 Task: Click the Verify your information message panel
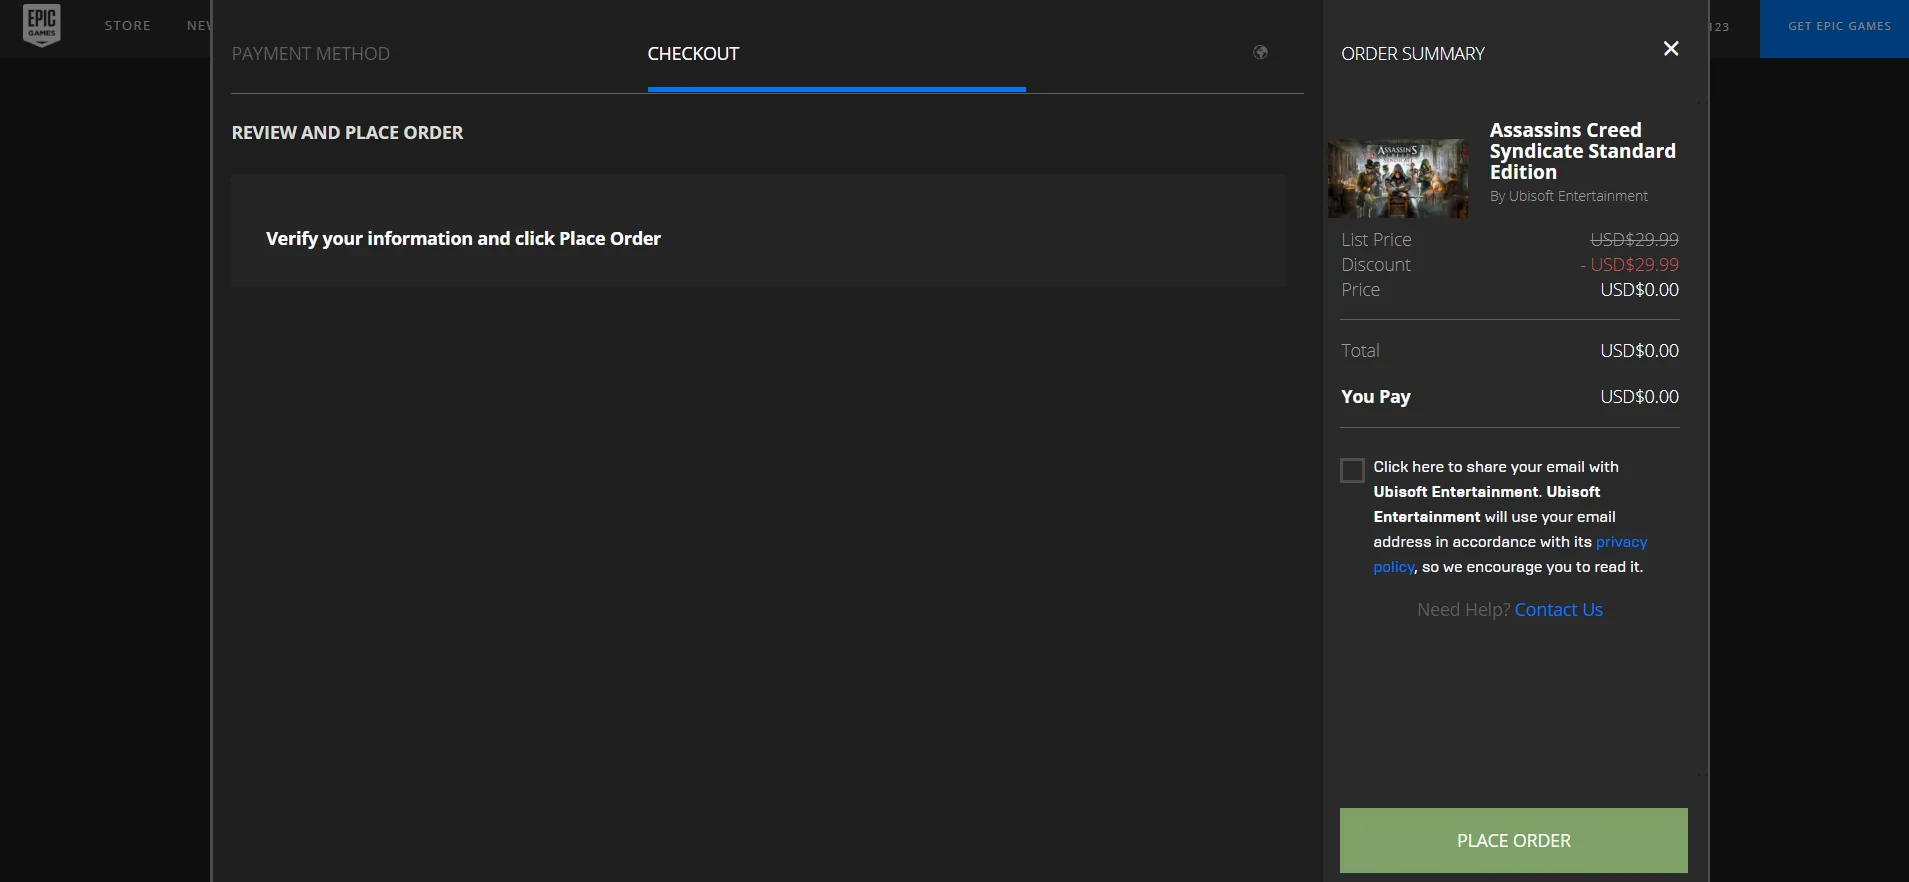[758, 231]
